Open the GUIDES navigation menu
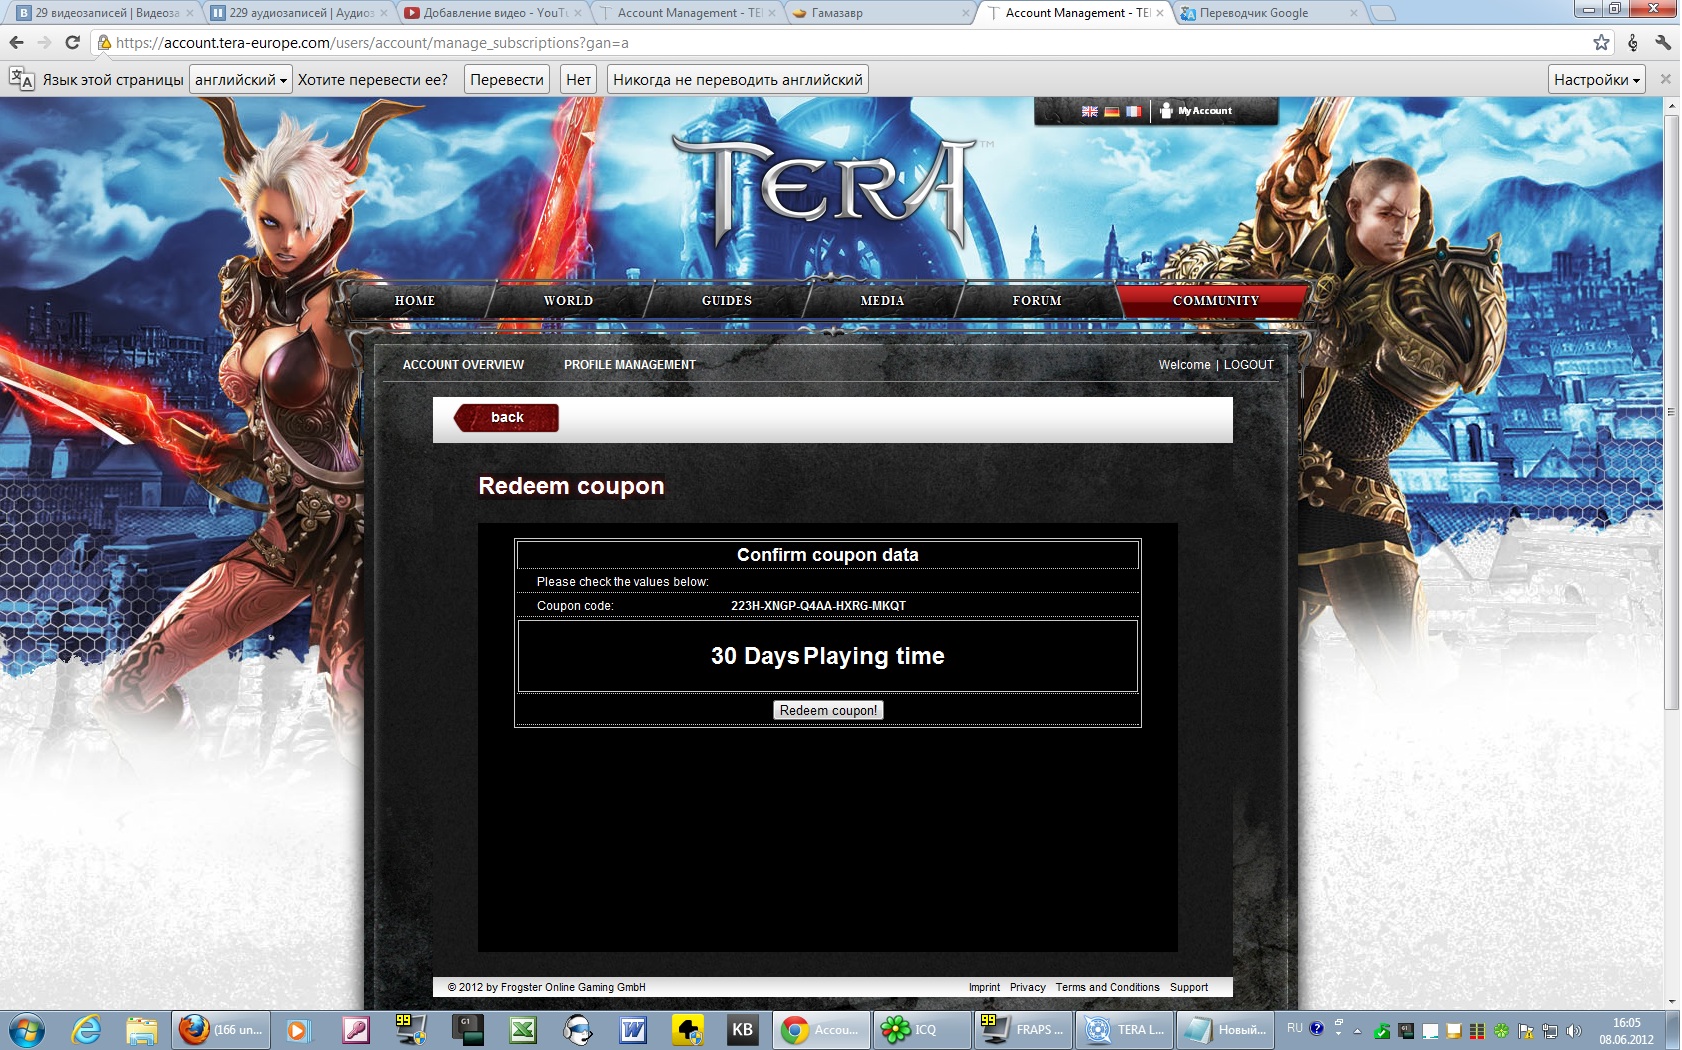The height and width of the screenshot is (1050, 1682). pyautogui.click(x=727, y=300)
